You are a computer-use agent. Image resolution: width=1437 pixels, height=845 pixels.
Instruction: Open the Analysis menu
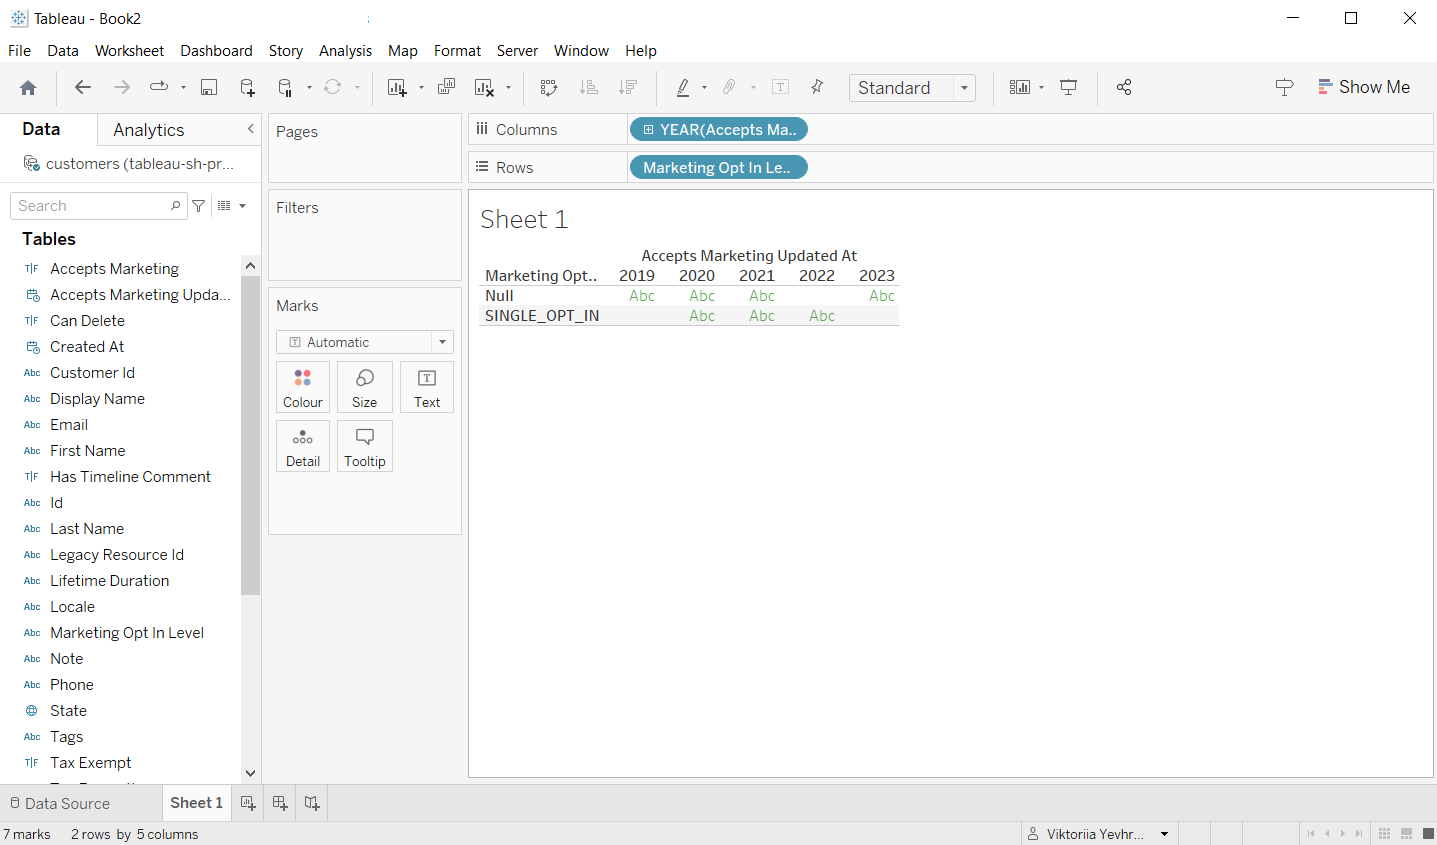345,50
